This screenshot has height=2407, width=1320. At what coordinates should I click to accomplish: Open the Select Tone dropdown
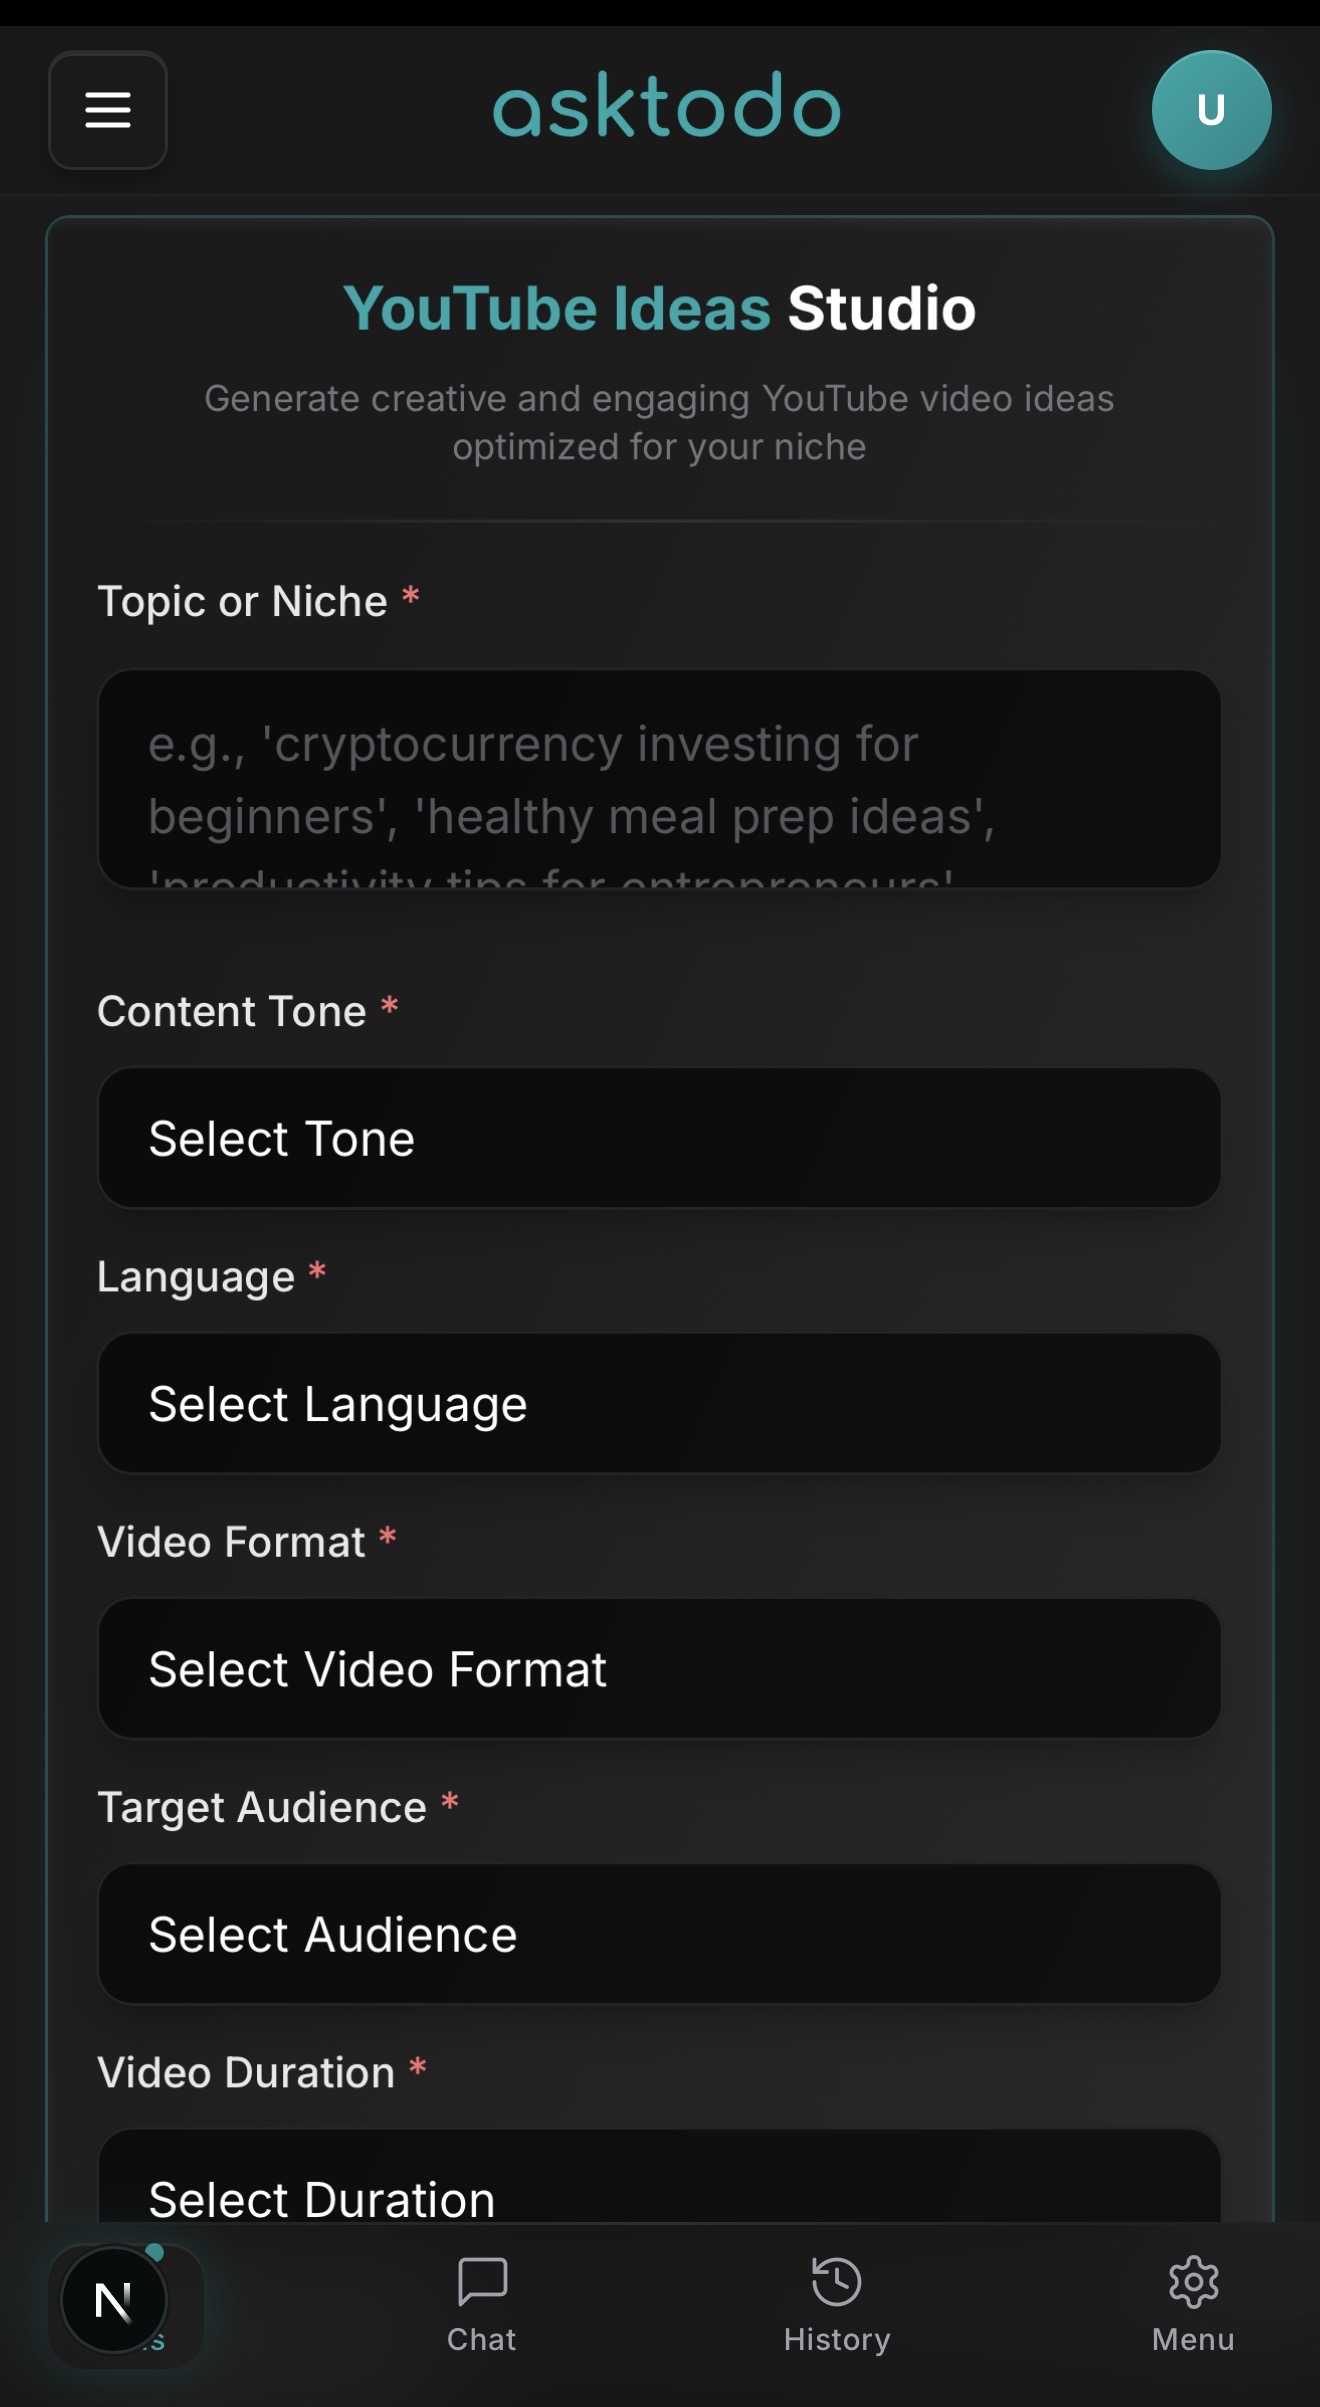click(659, 1138)
